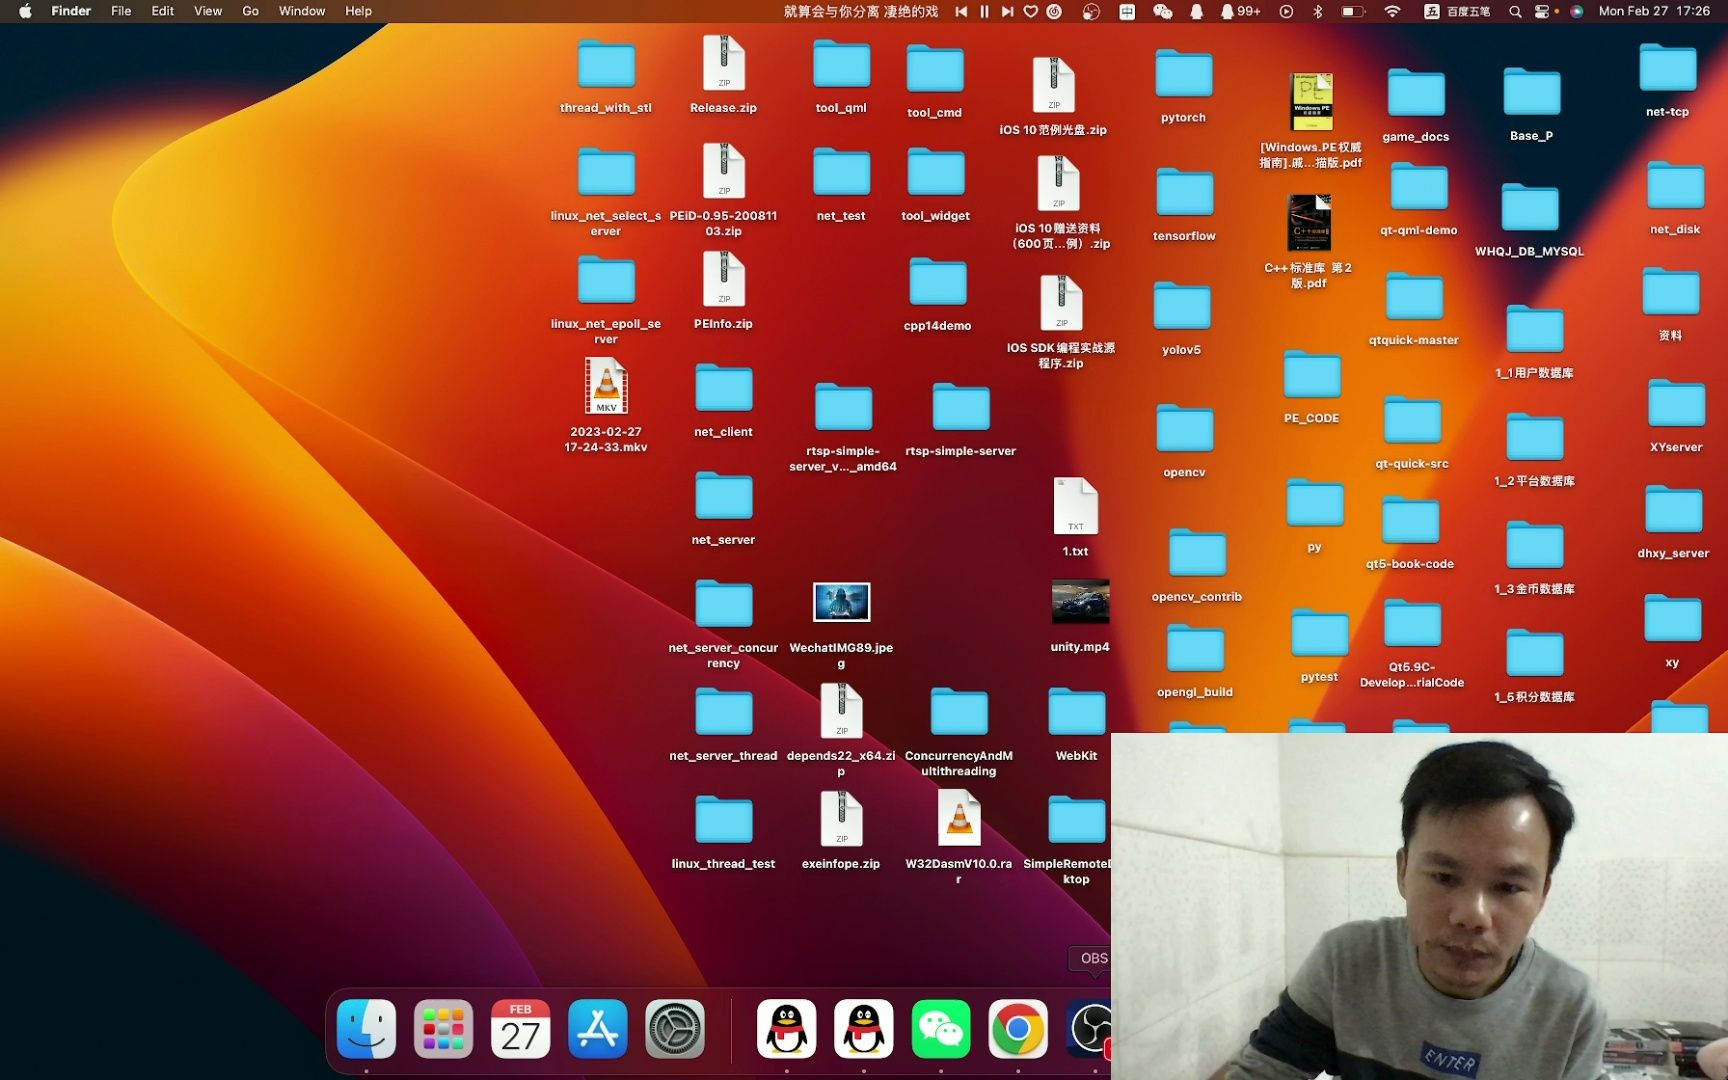This screenshot has width=1728, height=1080.
Task: Click the Bluetooth status icon
Action: [1318, 11]
